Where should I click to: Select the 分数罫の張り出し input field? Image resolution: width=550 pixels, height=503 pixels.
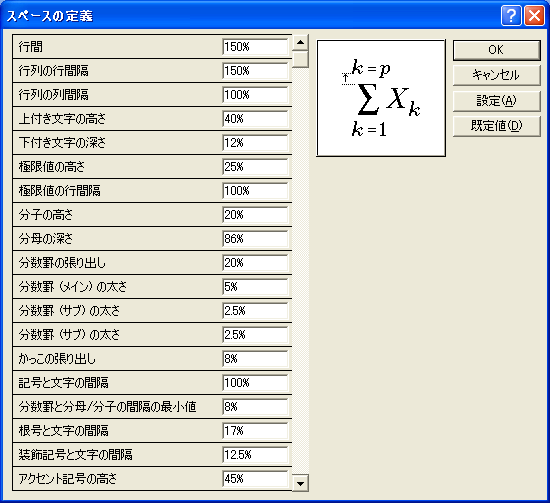[255, 263]
